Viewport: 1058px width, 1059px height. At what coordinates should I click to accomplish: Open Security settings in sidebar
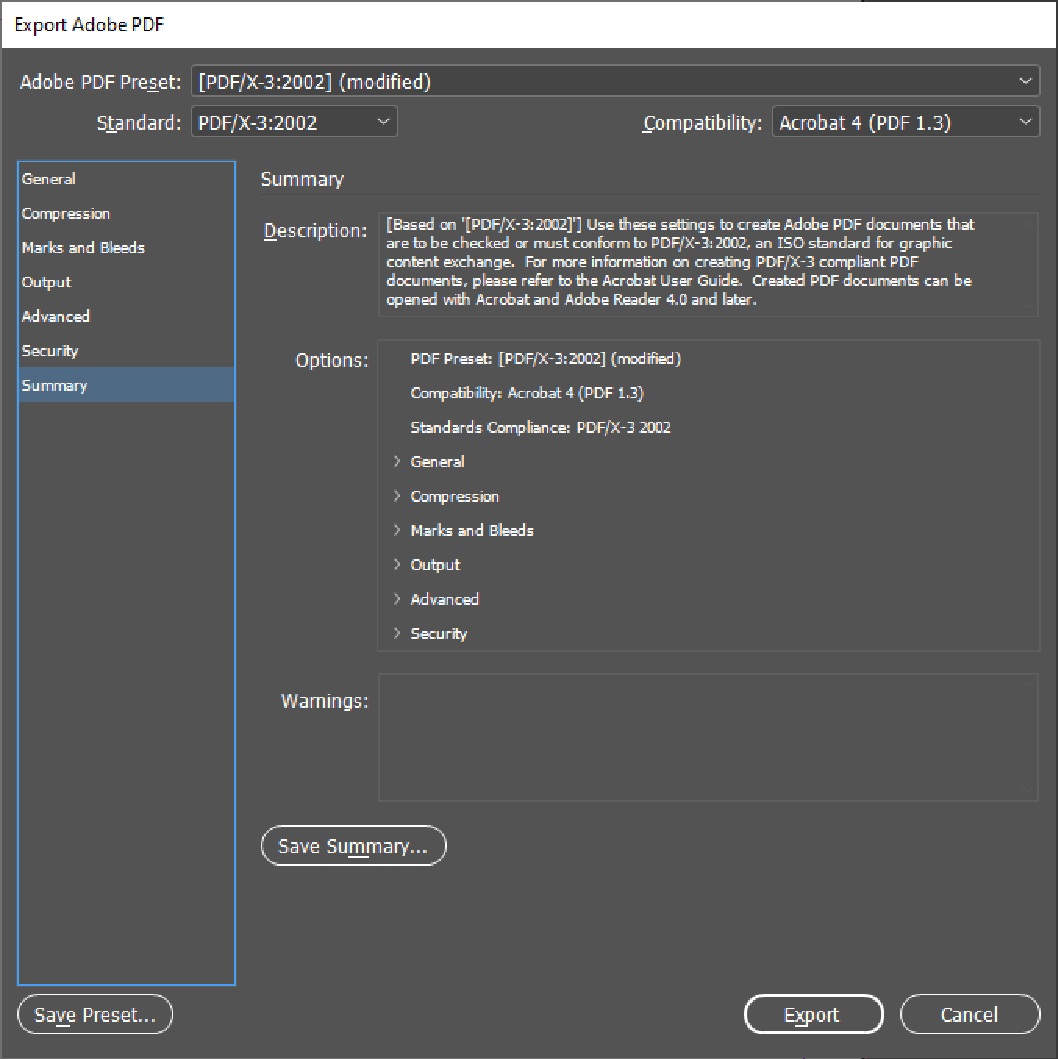click(x=50, y=351)
